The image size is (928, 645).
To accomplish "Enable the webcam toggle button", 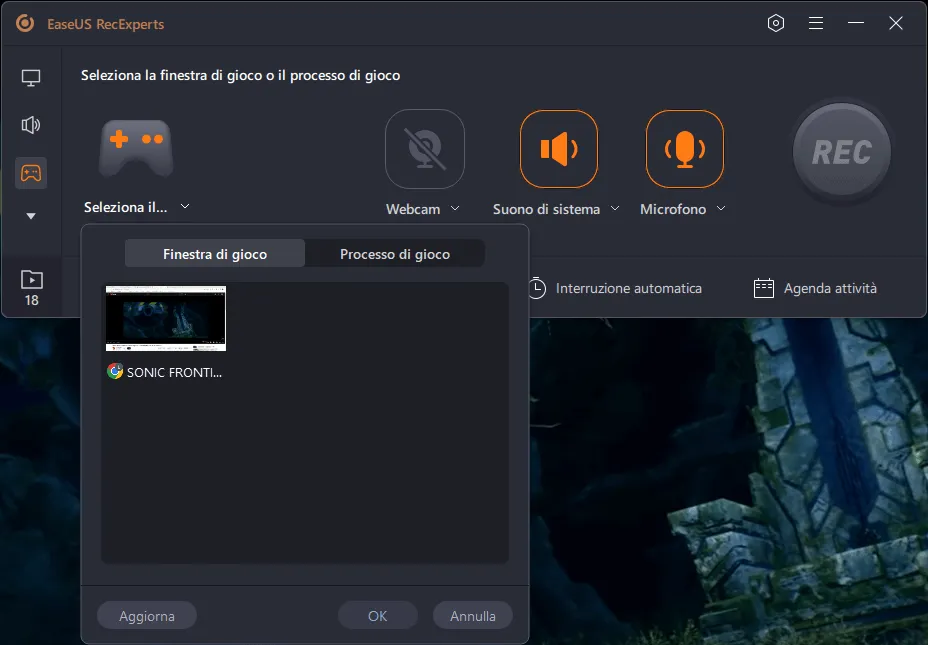I will tap(425, 149).
